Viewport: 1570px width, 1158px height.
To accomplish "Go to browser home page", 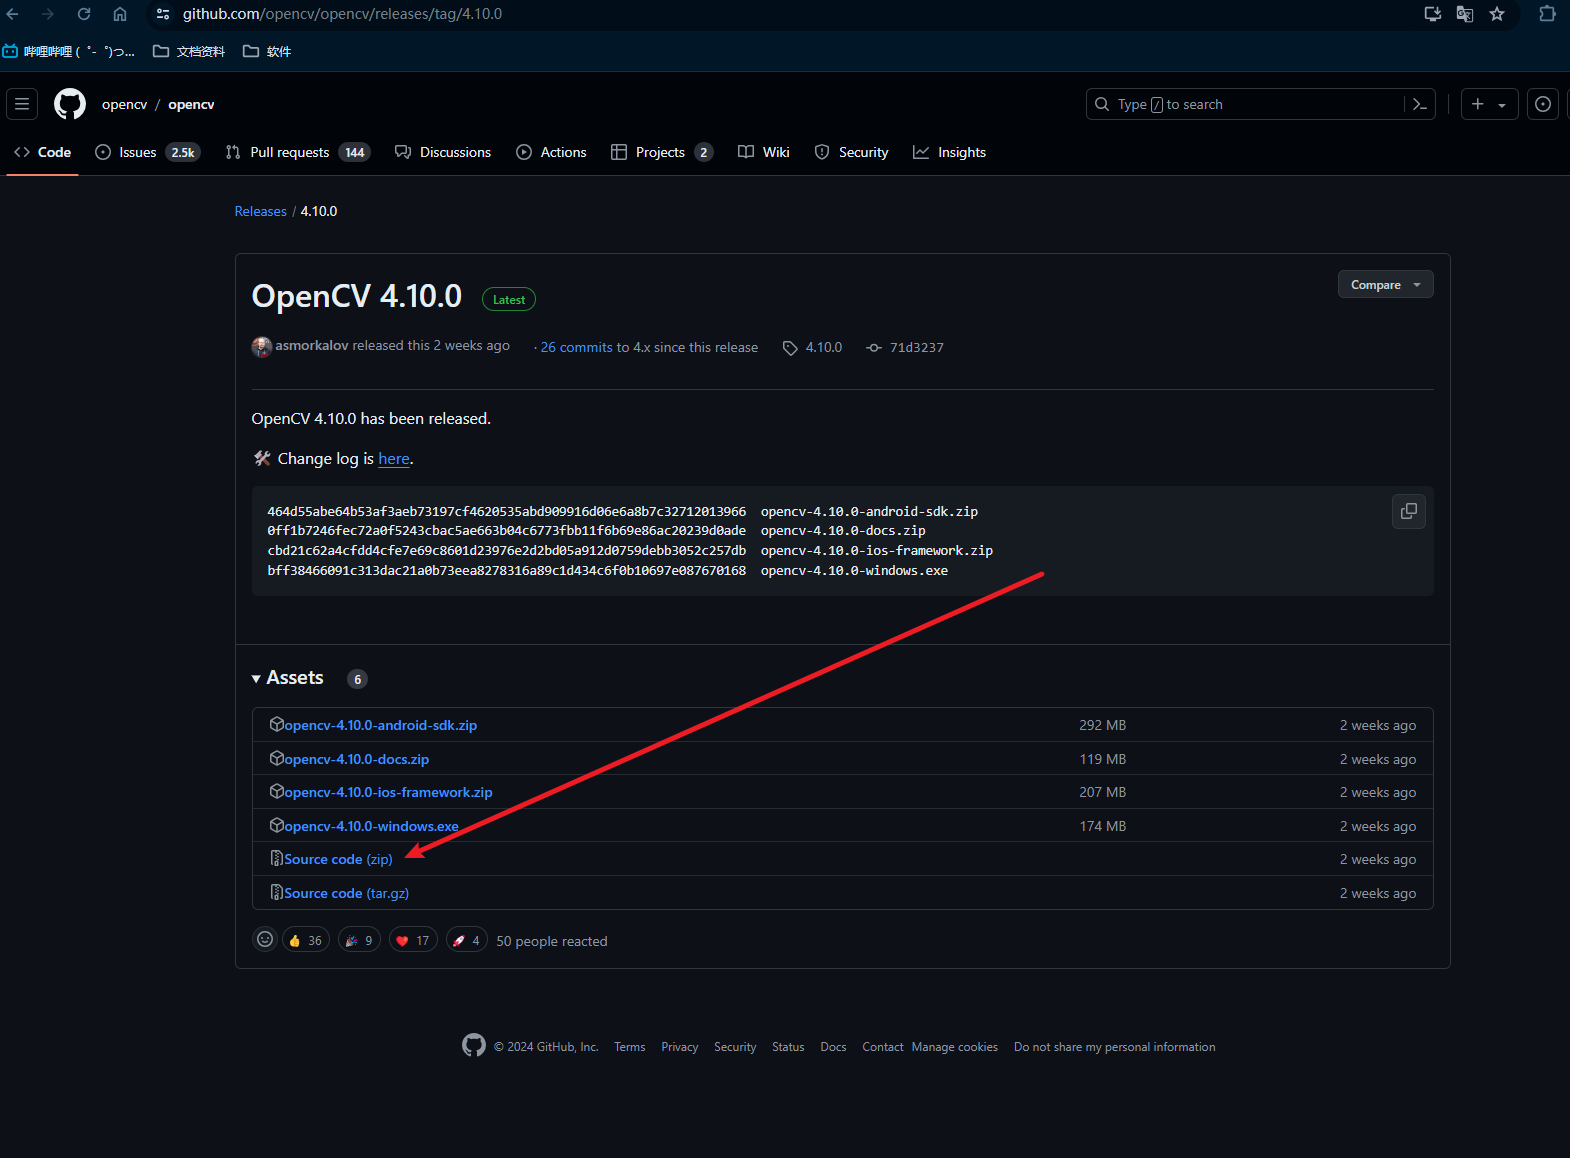I will [x=120, y=14].
